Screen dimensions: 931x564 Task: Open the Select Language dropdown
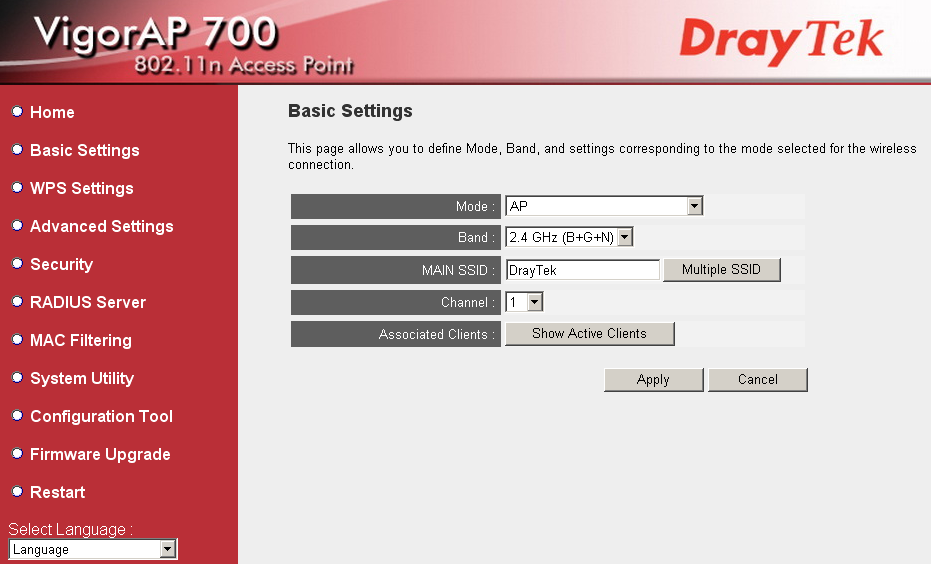click(x=93, y=549)
